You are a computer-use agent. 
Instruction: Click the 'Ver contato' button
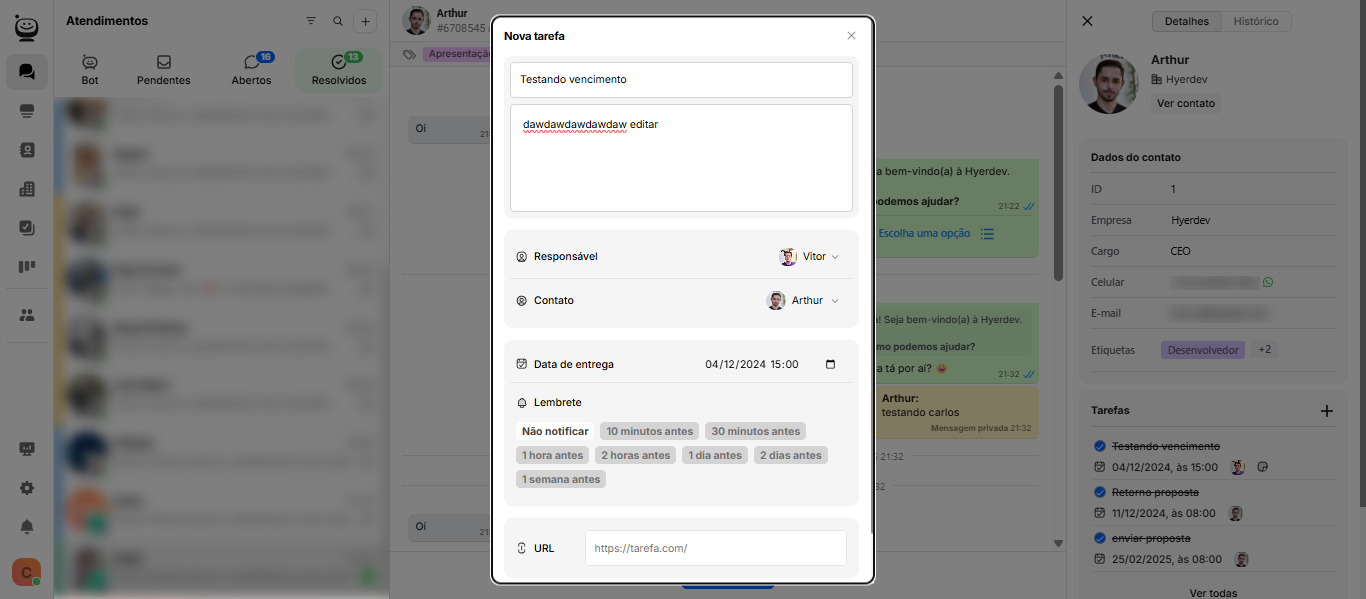1185,103
